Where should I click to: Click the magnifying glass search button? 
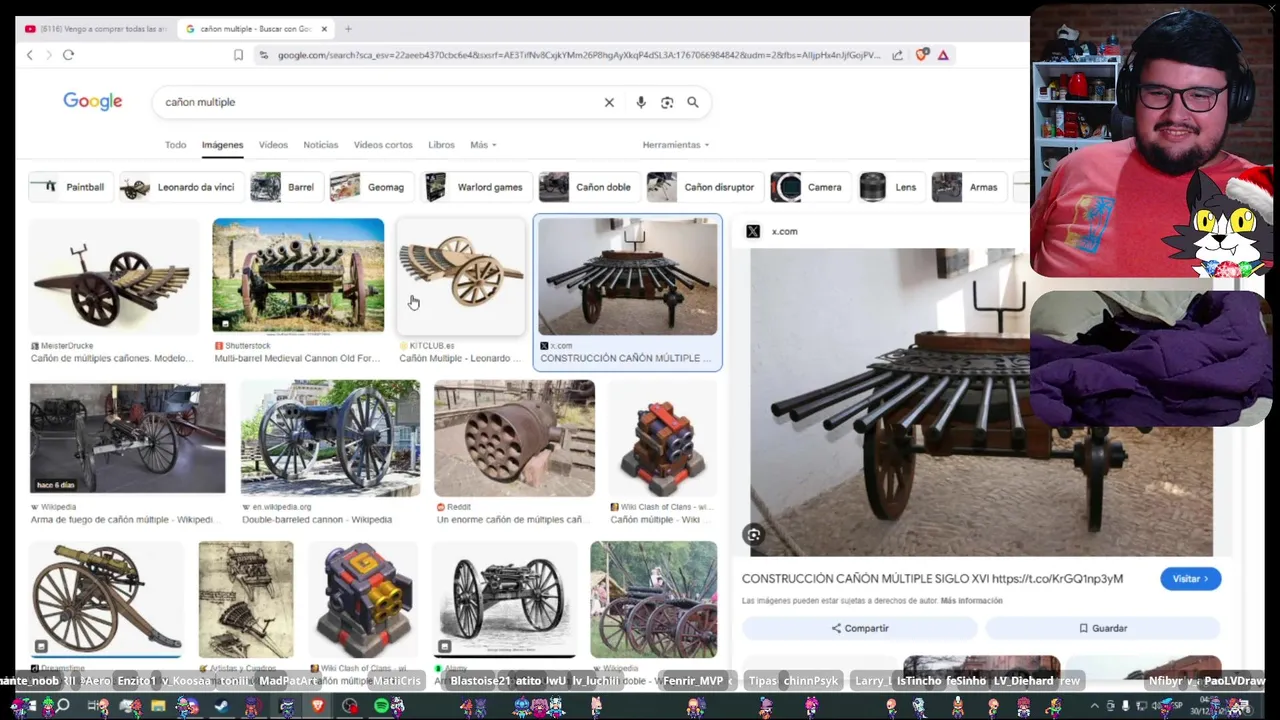coord(693,102)
